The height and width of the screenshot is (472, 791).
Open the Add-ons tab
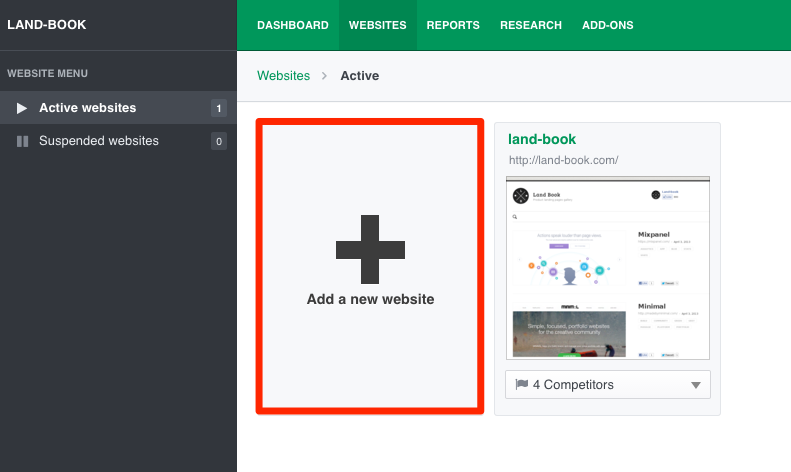pos(607,25)
